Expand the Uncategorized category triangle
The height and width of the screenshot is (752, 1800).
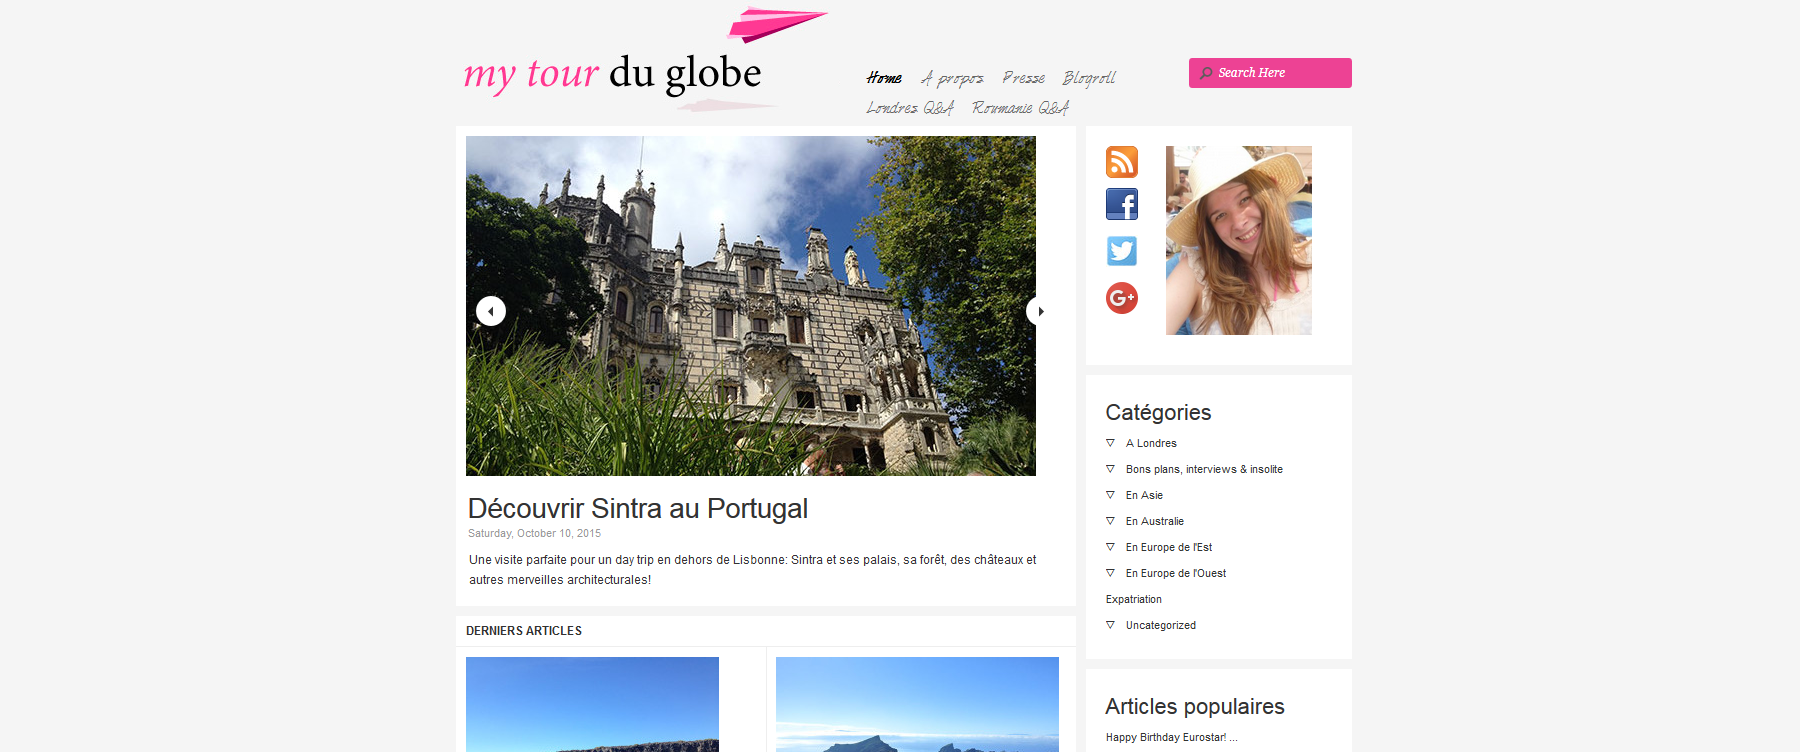pos(1110,624)
